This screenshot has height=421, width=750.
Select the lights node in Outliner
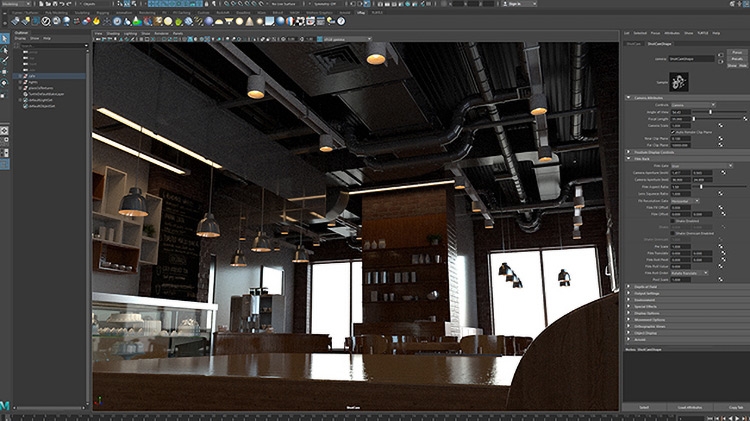(33, 82)
